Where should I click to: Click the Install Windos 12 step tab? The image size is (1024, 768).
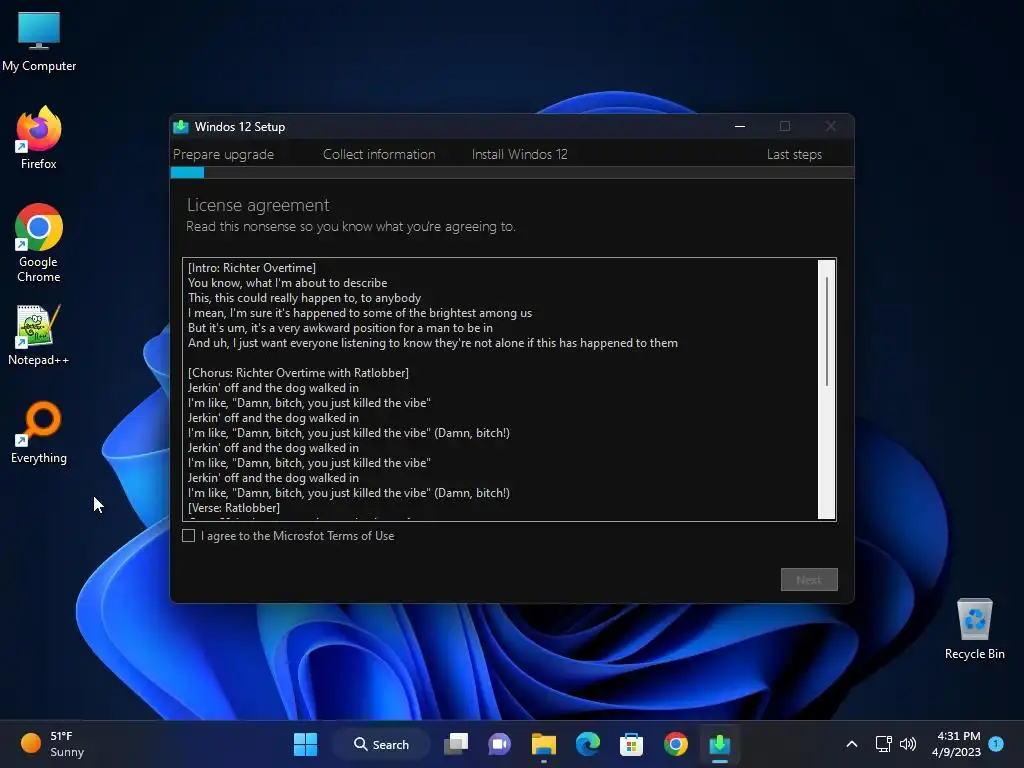click(x=520, y=154)
